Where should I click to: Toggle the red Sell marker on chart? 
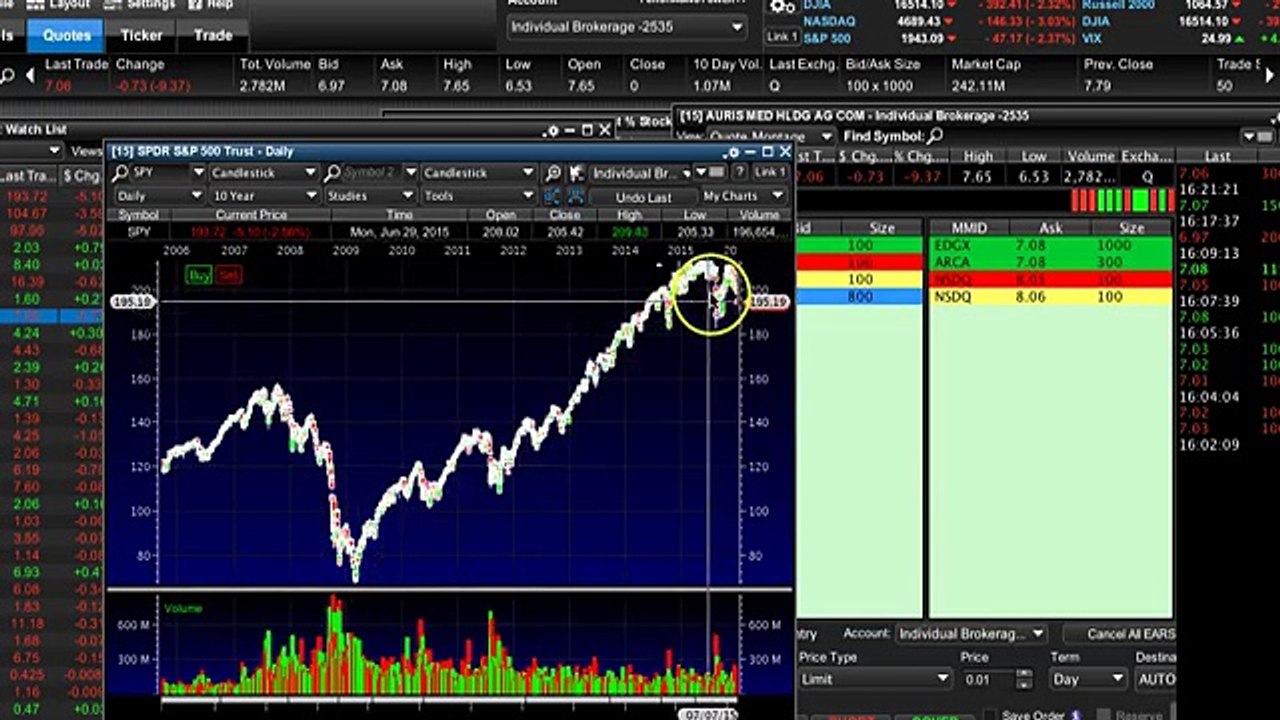(229, 275)
